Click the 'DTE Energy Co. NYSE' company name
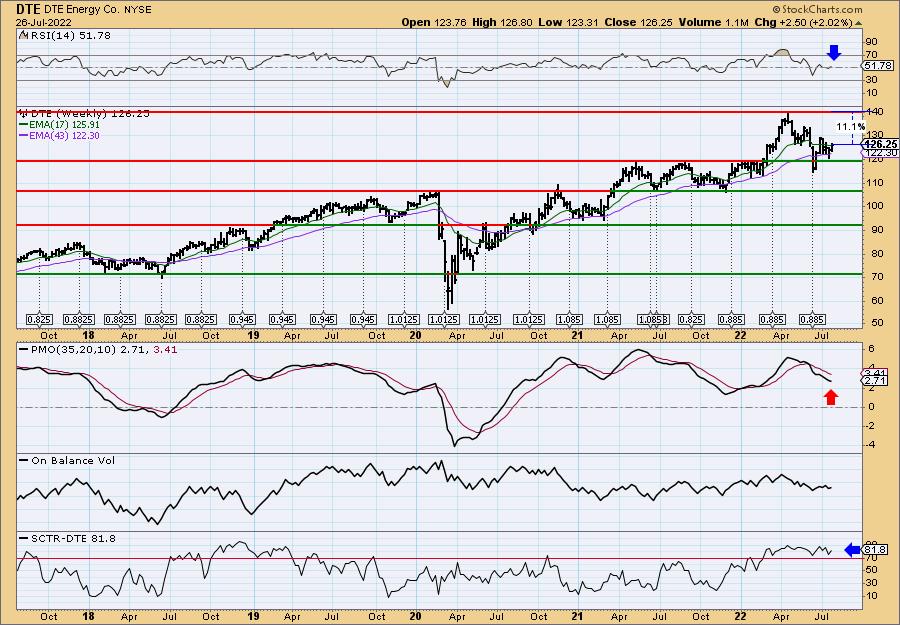 pyautogui.click(x=97, y=10)
